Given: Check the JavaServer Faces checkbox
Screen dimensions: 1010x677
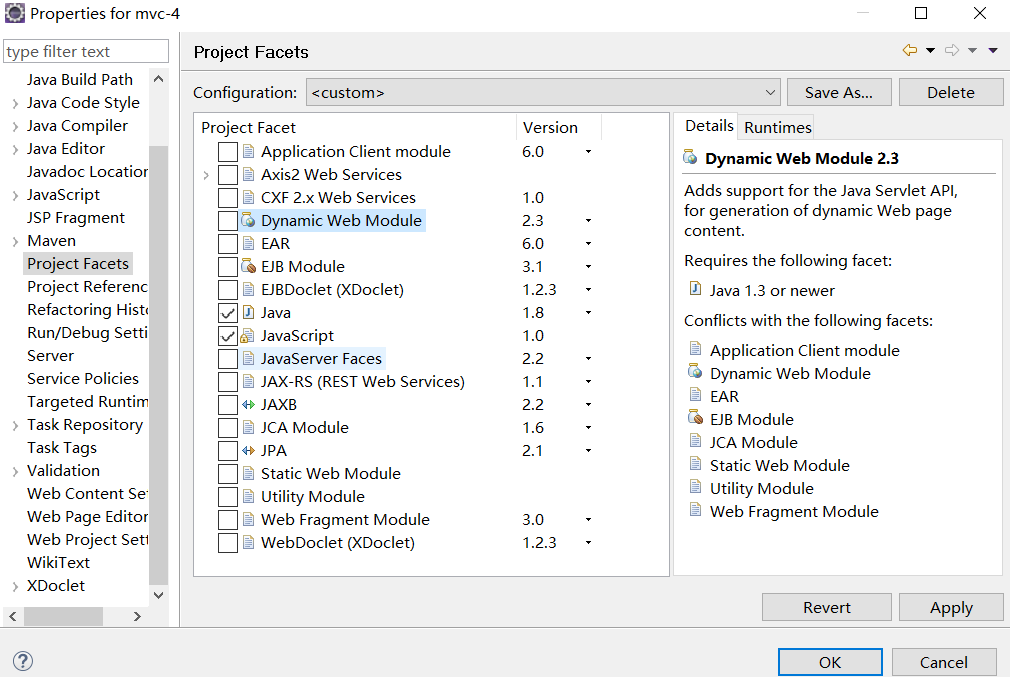Looking at the screenshot, I should 228,359.
